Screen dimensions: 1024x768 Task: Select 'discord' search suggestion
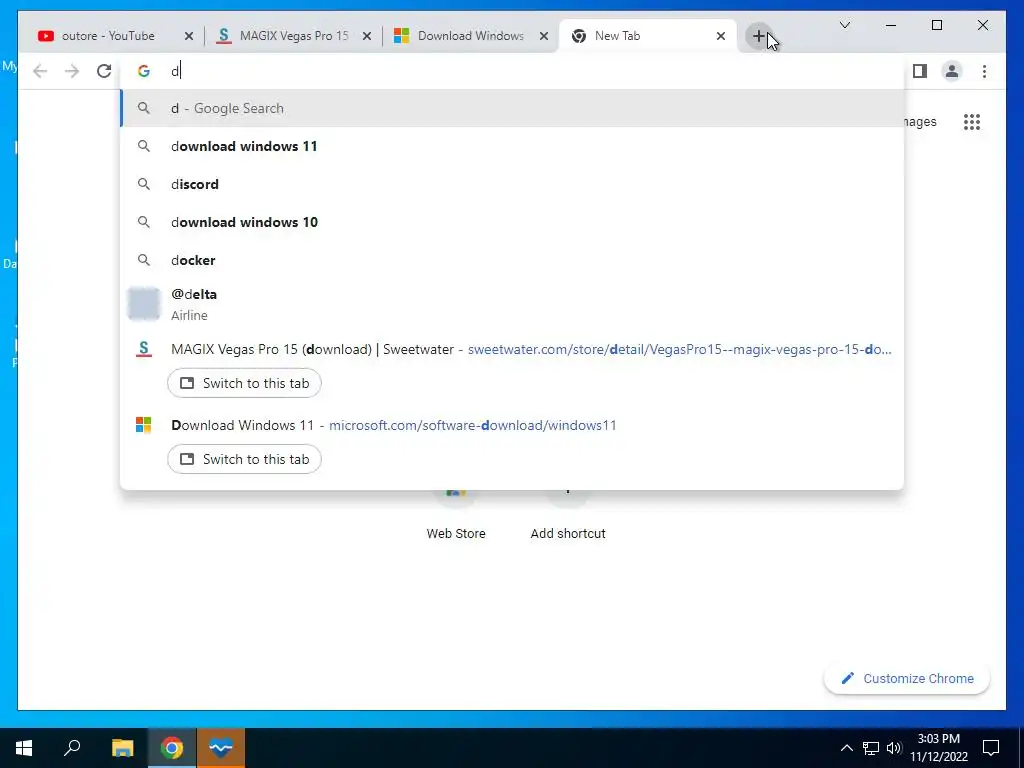(512, 184)
